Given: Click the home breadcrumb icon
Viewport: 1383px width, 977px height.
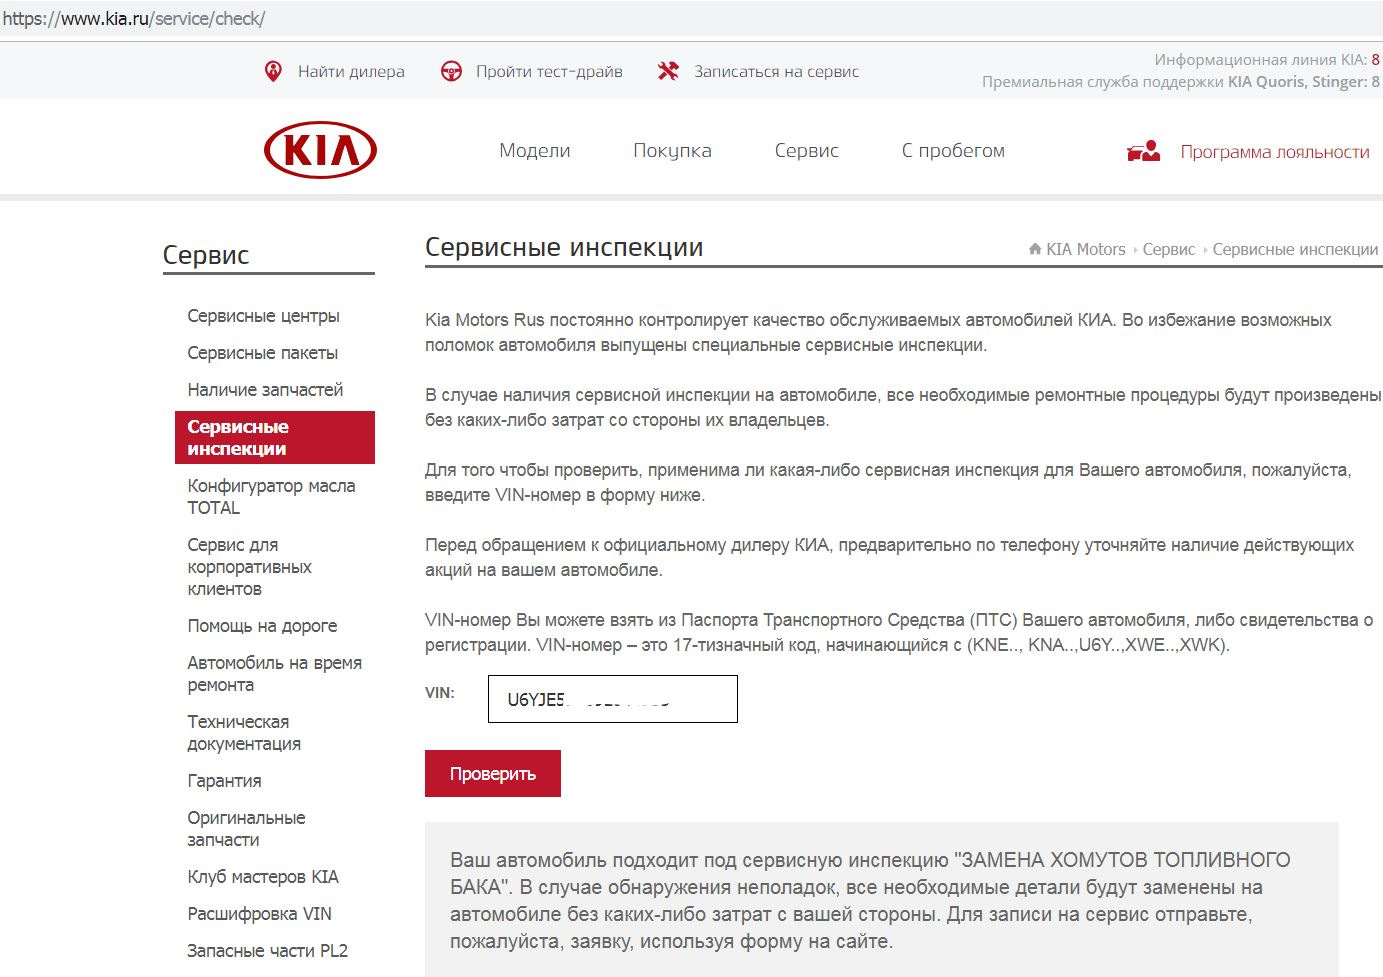Looking at the screenshot, I should pyautogui.click(x=1035, y=249).
